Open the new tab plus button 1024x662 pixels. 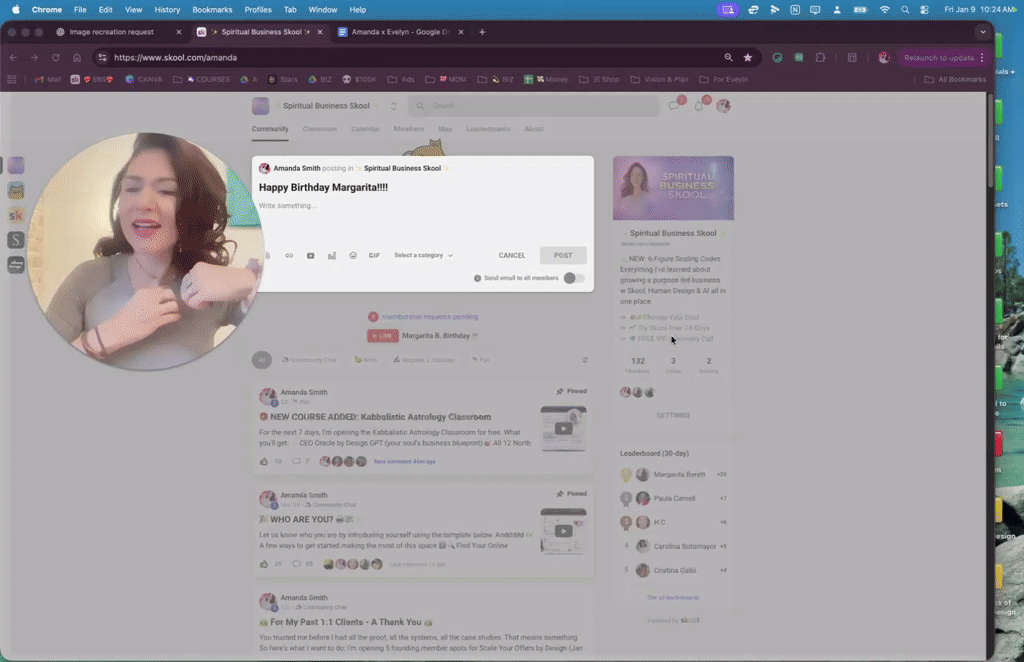[x=482, y=32]
